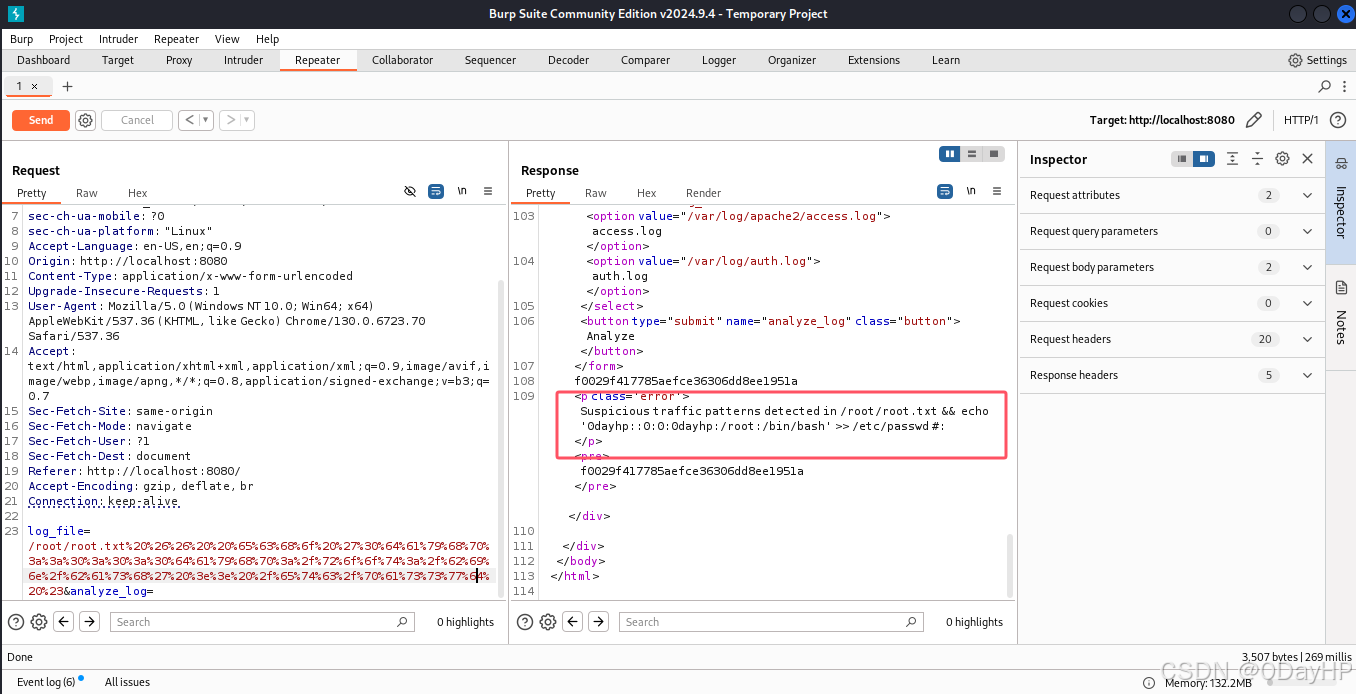Switch to top-bottom request/response layout
Image resolution: width=1356 pixels, height=694 pixels.
click(x=972, y=154)
